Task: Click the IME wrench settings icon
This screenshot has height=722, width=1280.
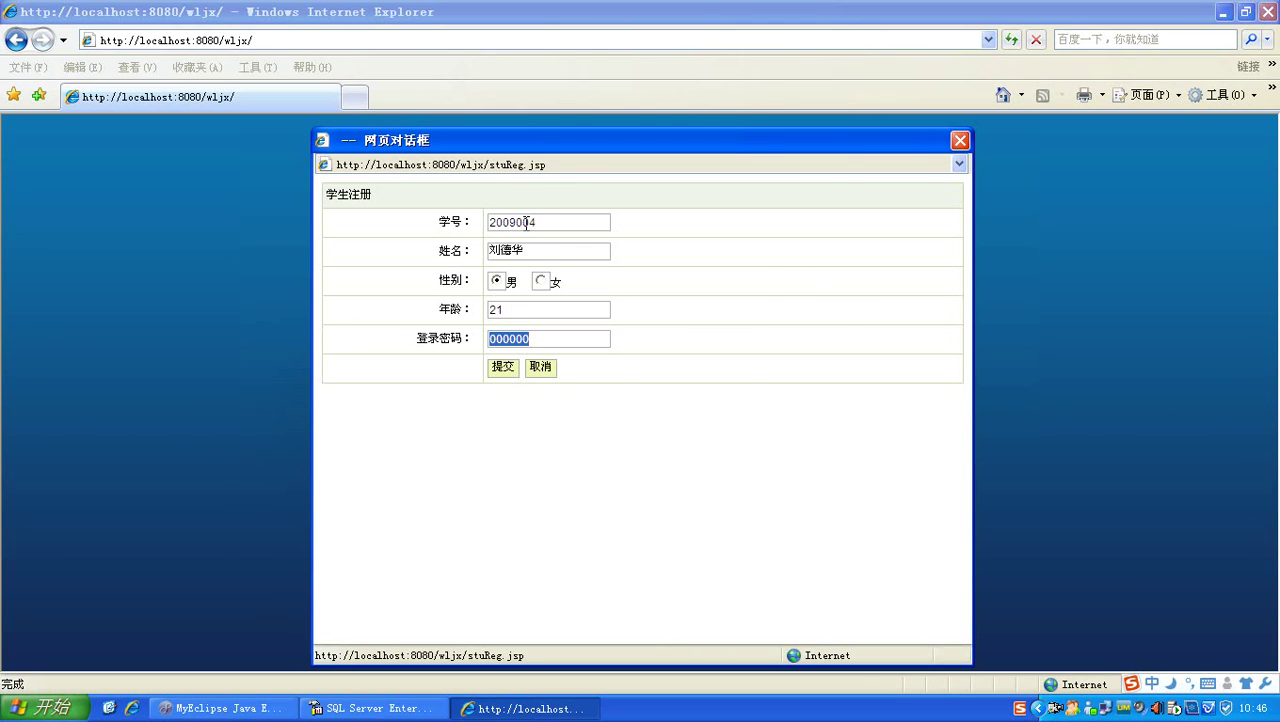Action: pyautogui.click(x=1265, y=684)
